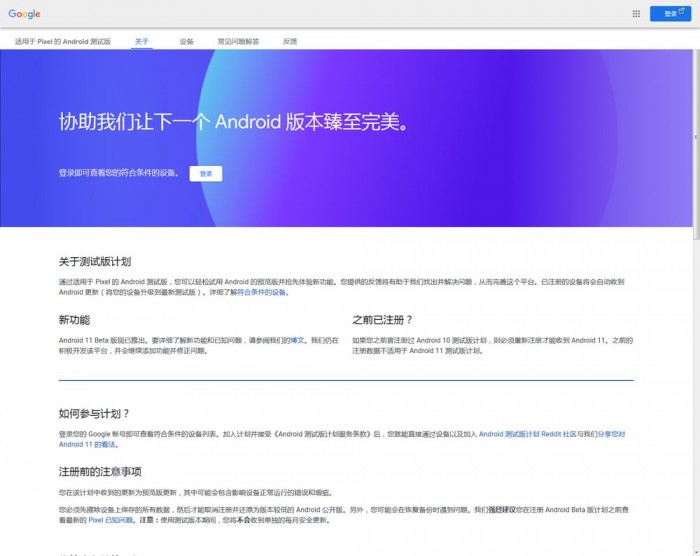Open the Pixel 已知问题 link
This screenshot has height=556, width=700.
point(110,520)
